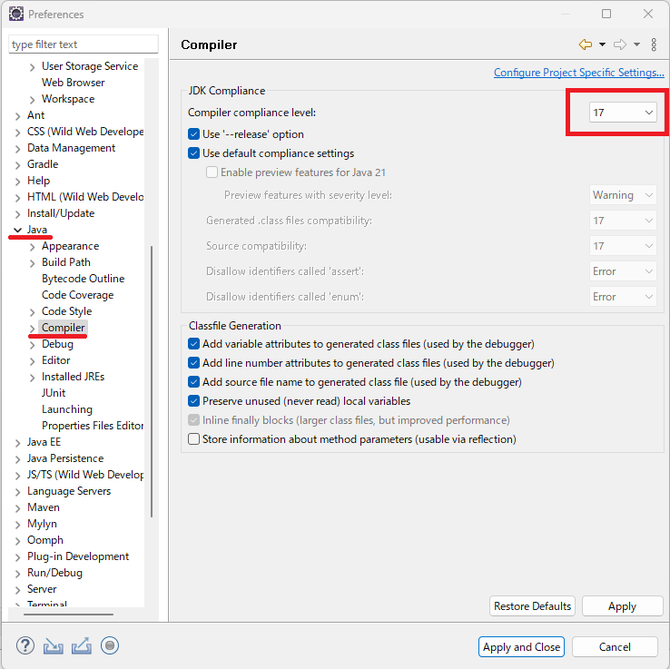Click the type filter text field
The image size is (670, 669).
pyautogui.click(x=83, y=44)
